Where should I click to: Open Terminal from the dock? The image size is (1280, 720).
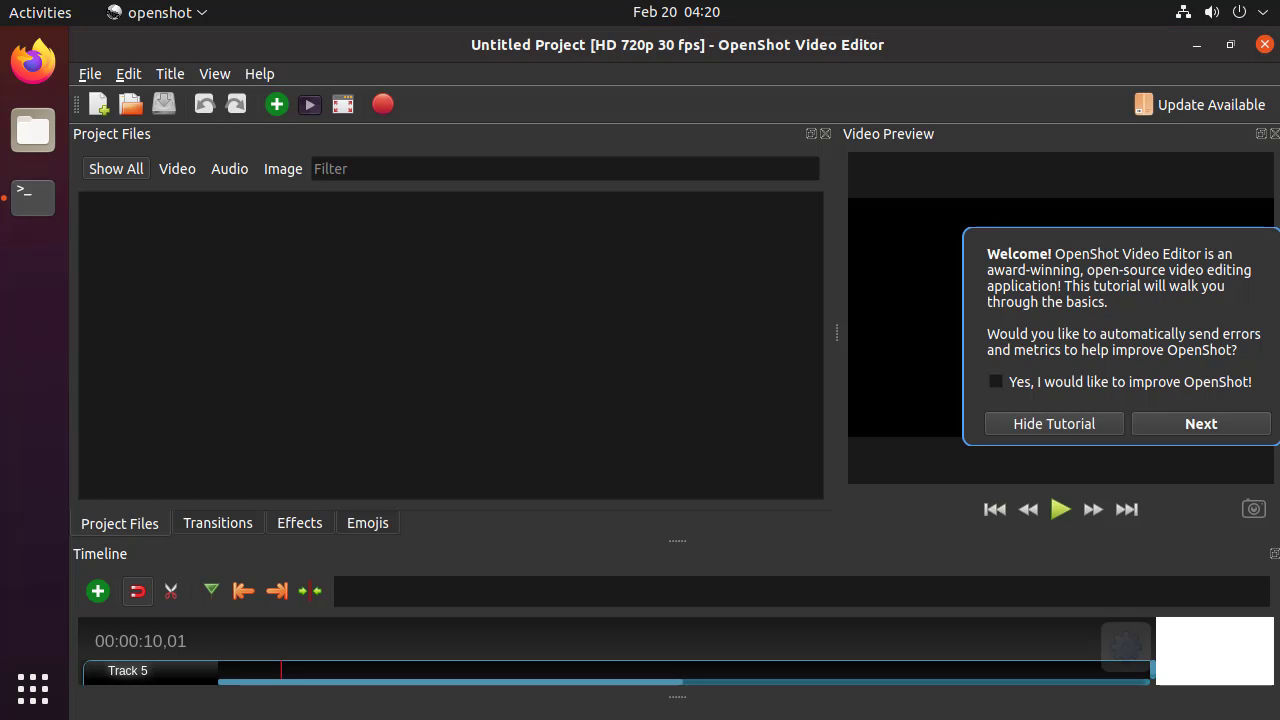[x=33, y=197]
